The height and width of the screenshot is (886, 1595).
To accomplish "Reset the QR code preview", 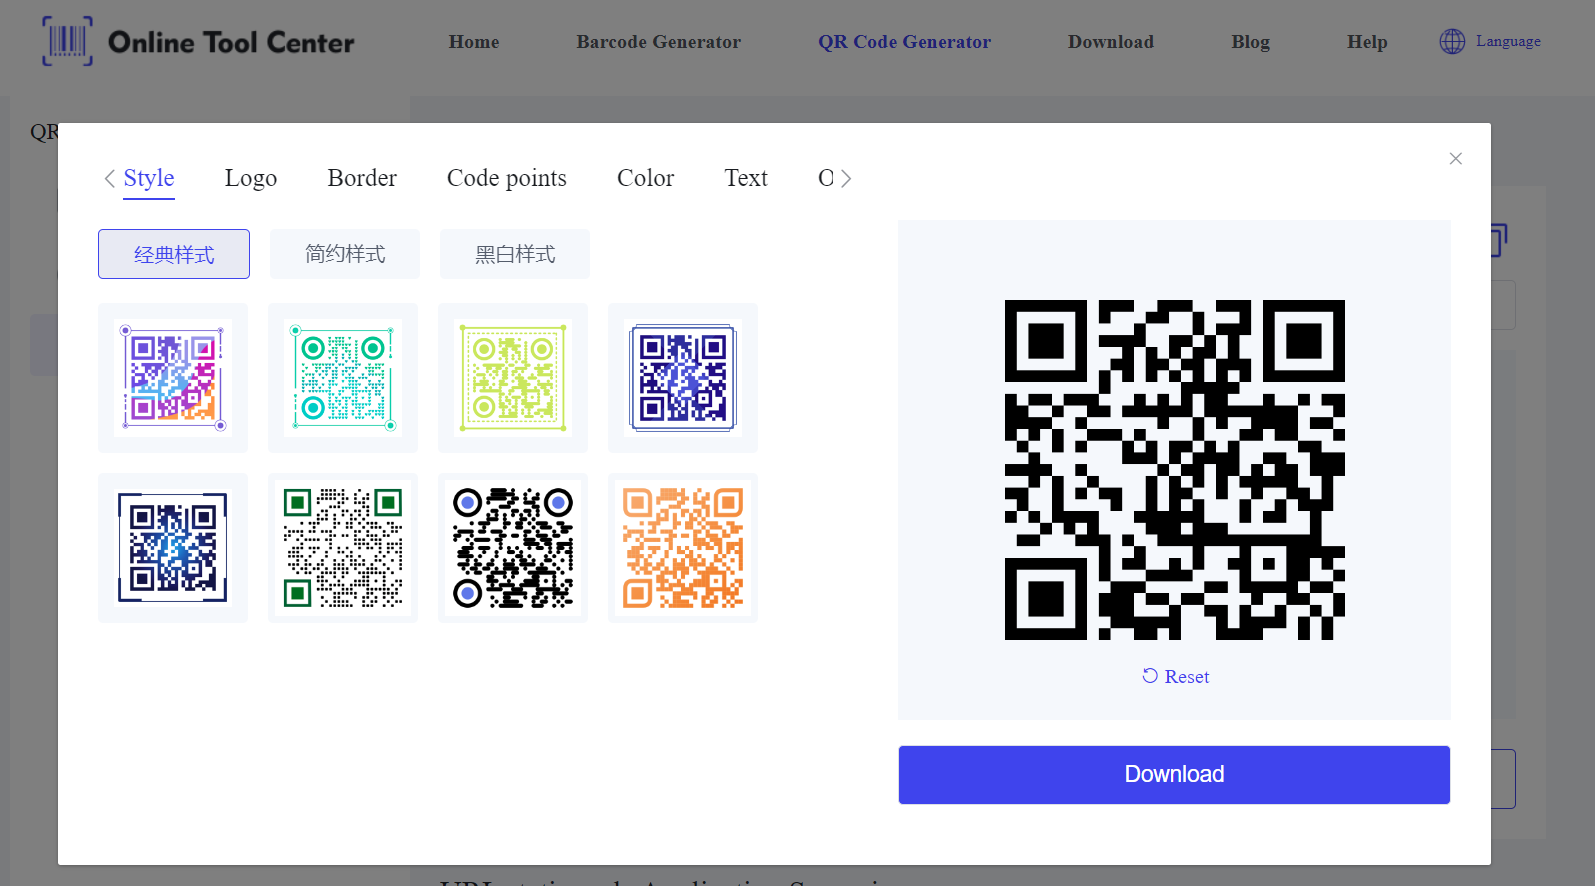I will click(x=1175, y=677).
